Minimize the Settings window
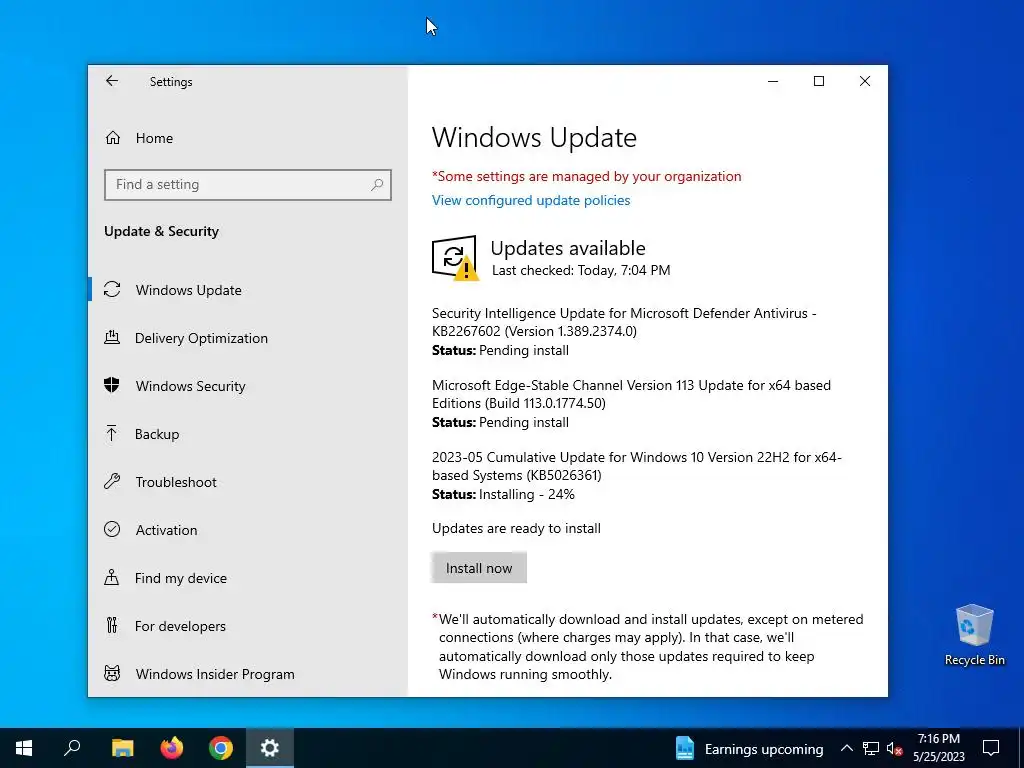This screenshot has height=768, width=1024. (x=773, y=81)
